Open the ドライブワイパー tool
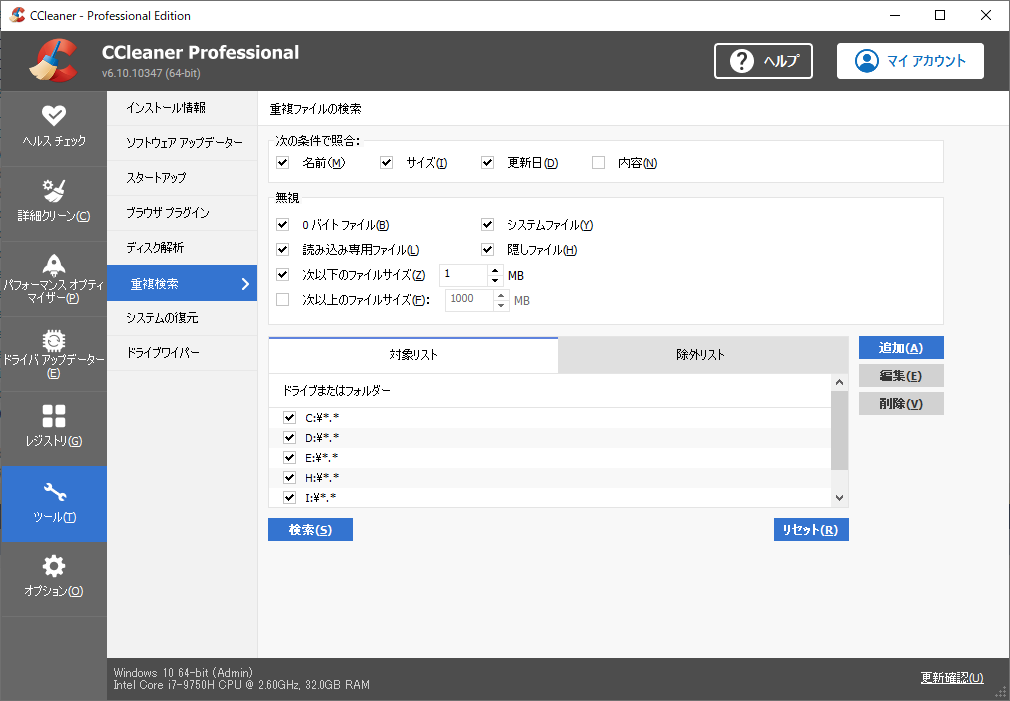This screenshot has width=1010, height=701. click(x=182, y=352)
